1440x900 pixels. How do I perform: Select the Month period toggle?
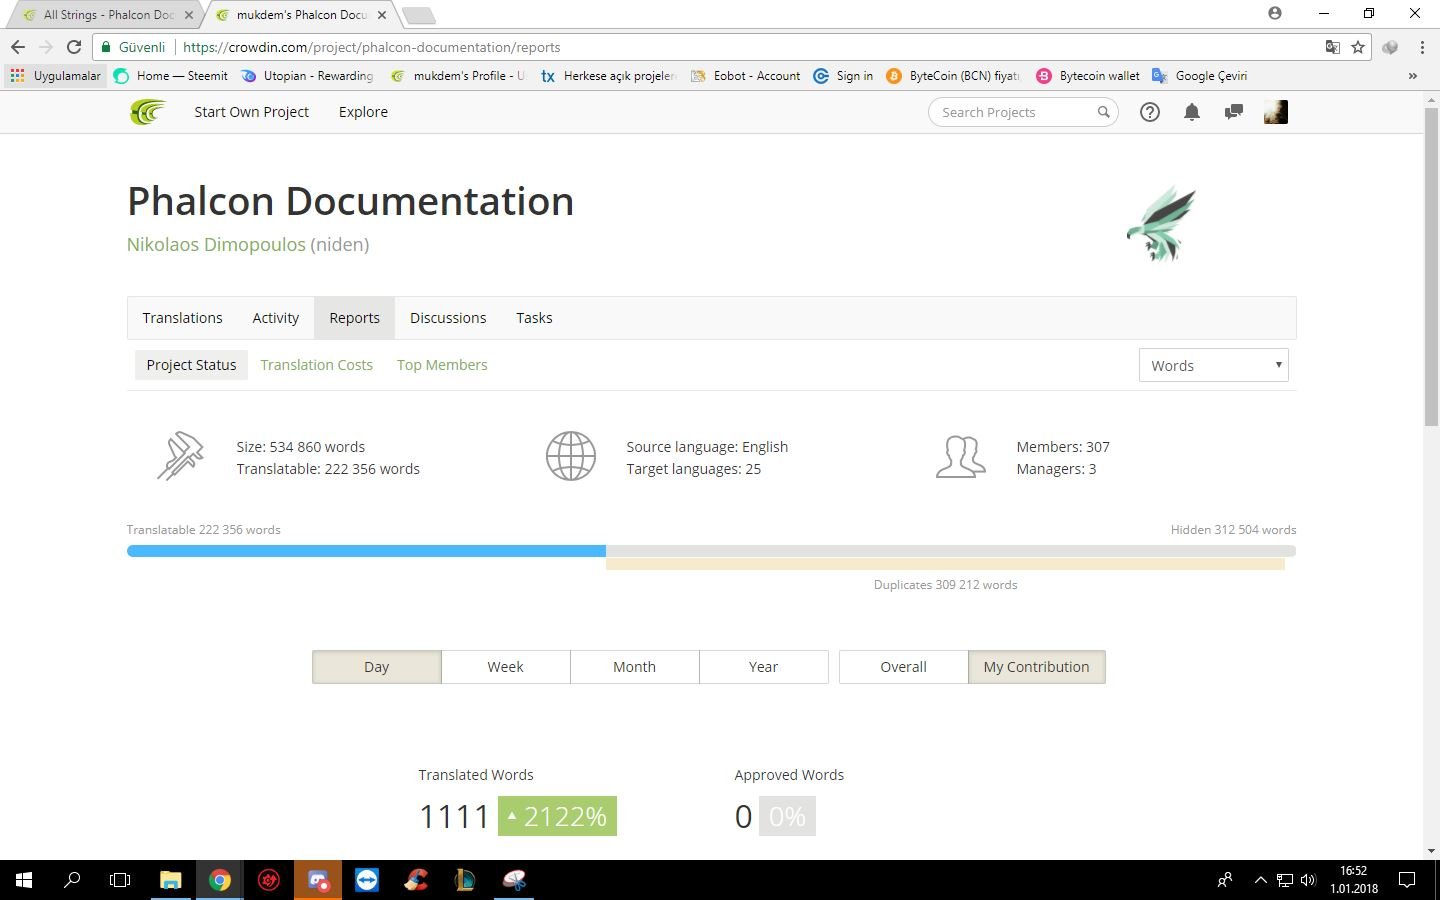pyautogui.click(x=634, y=667)
